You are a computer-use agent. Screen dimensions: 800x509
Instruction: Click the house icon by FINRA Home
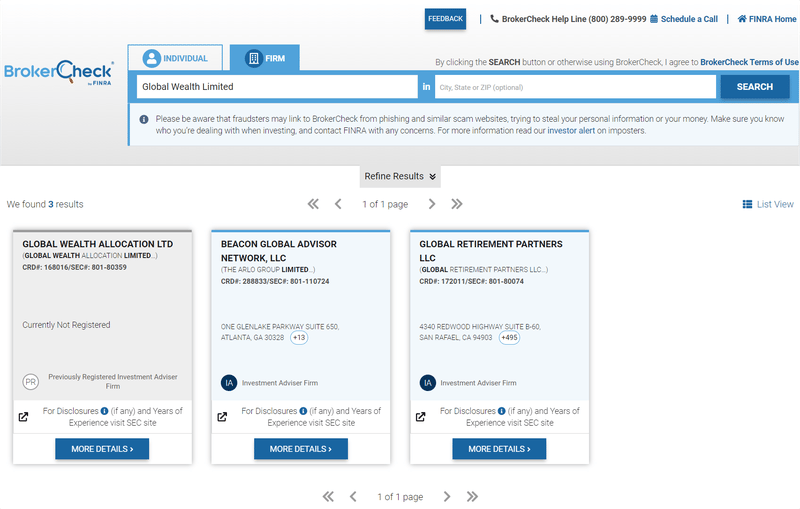tap(742, 19)
